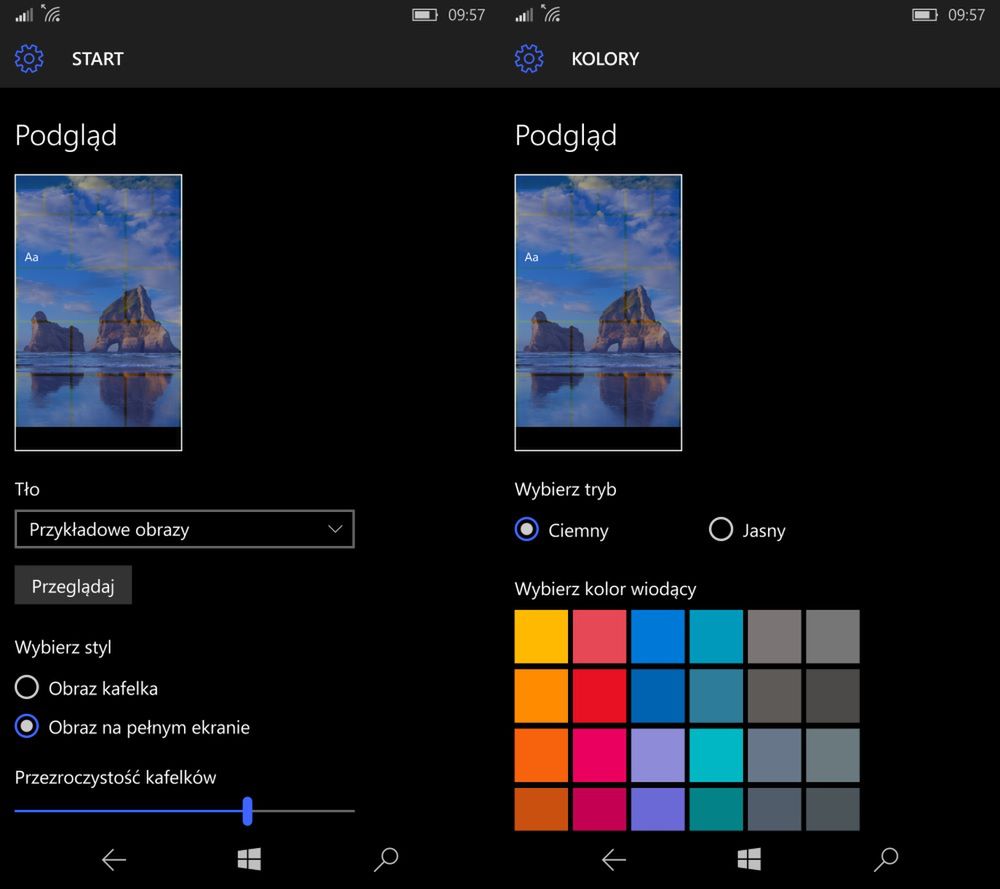Pick the turquoise swatch in third row

pos(716,755)
